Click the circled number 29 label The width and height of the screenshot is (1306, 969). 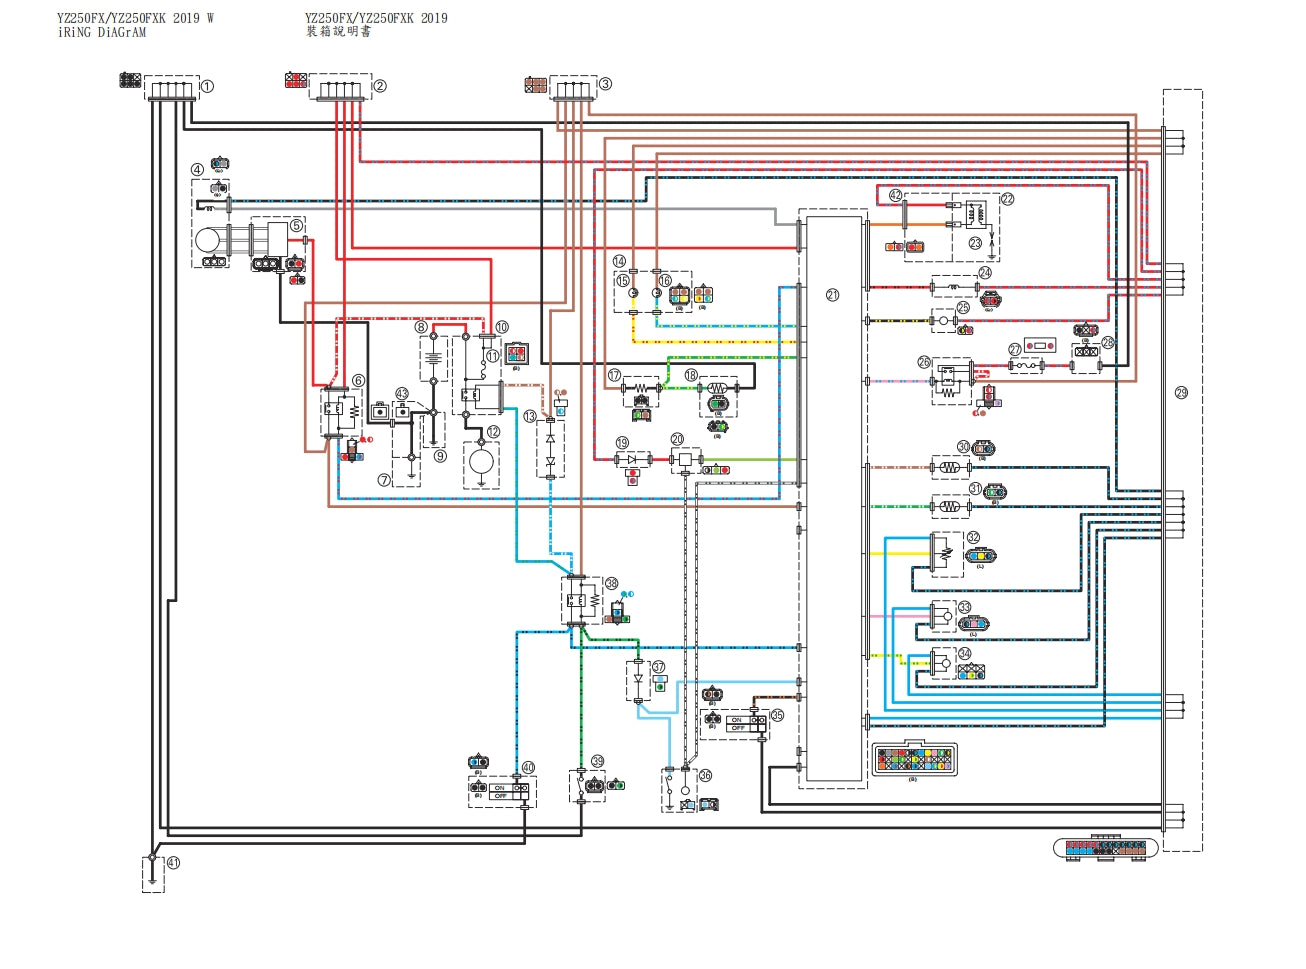coord(1181,393)
